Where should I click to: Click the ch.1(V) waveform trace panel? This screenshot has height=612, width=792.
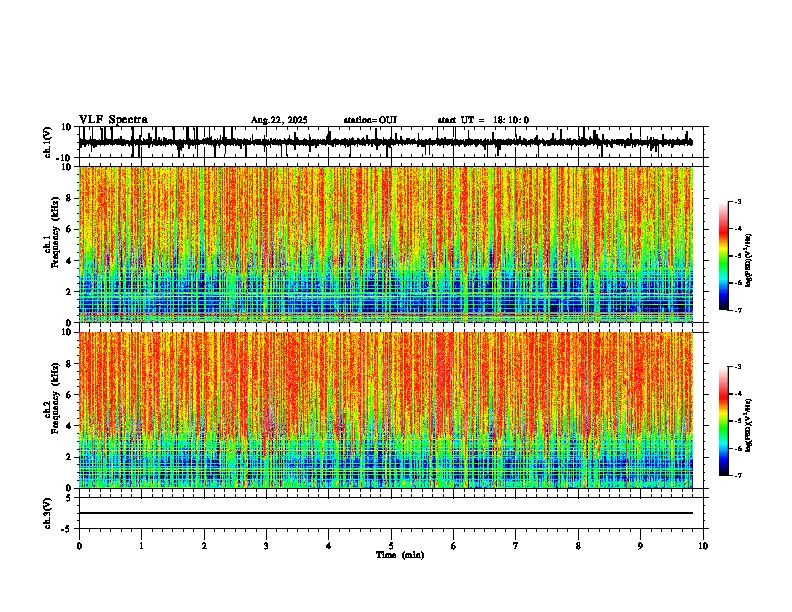coord(390,142)
